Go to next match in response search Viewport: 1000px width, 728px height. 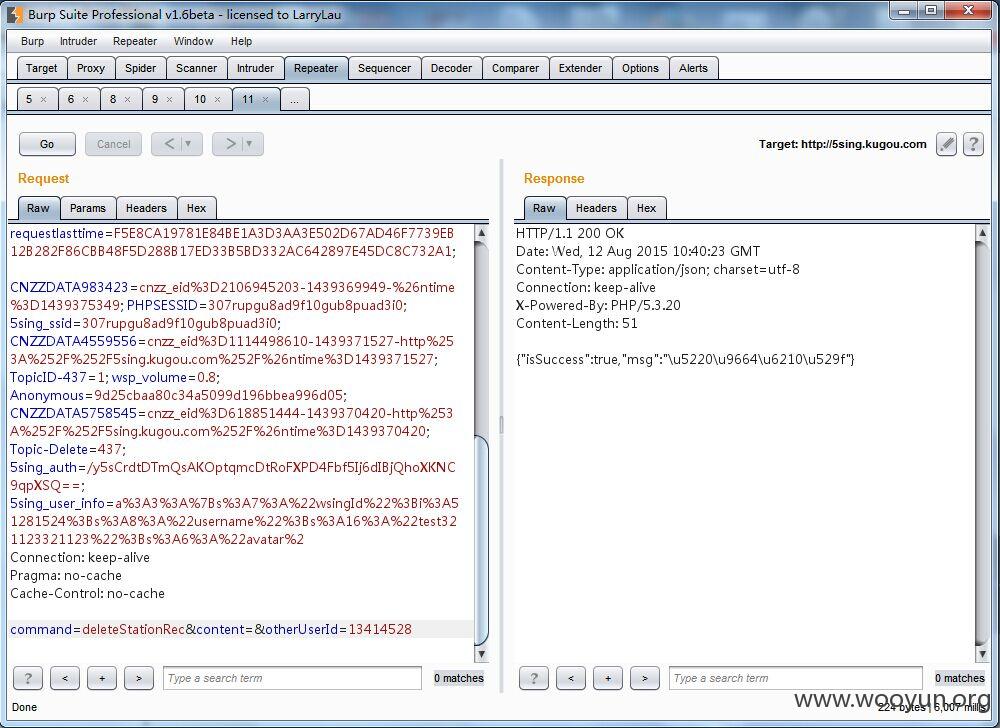point(645,678)
